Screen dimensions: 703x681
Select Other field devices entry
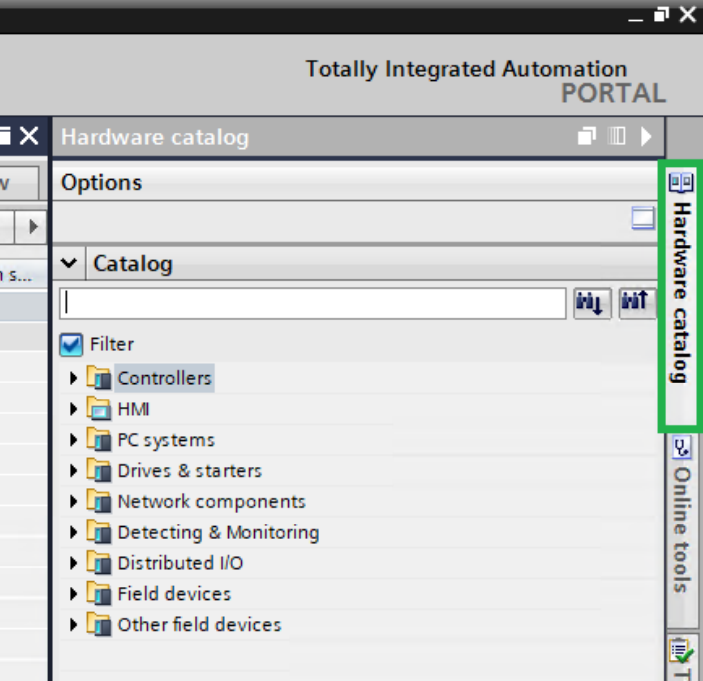click(x=199, y=625)
